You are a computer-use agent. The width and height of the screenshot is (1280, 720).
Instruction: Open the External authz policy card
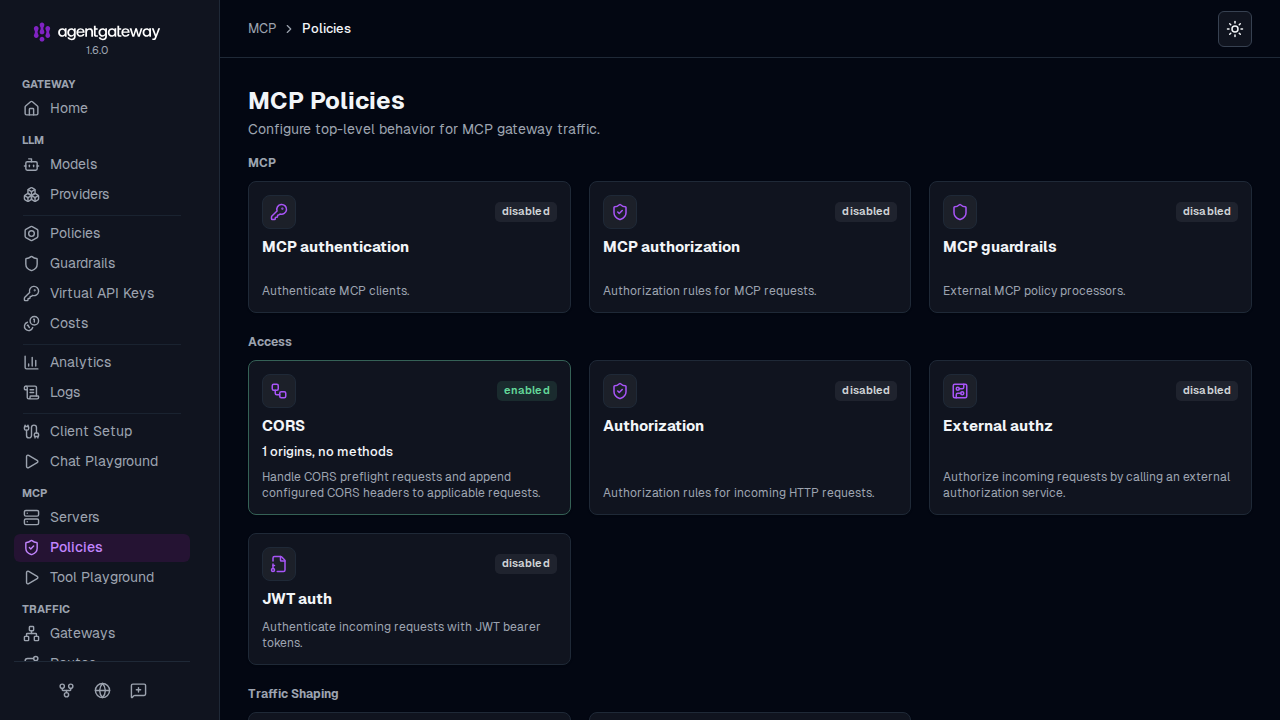pos(1090,438)
